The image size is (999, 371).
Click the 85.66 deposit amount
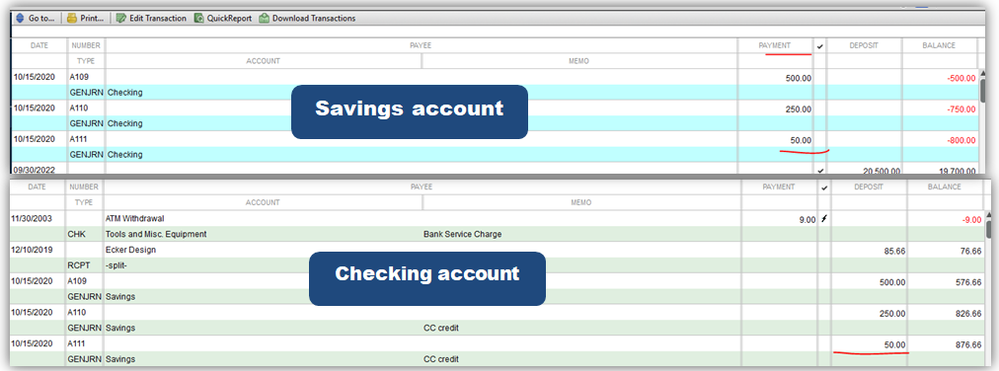895,251
